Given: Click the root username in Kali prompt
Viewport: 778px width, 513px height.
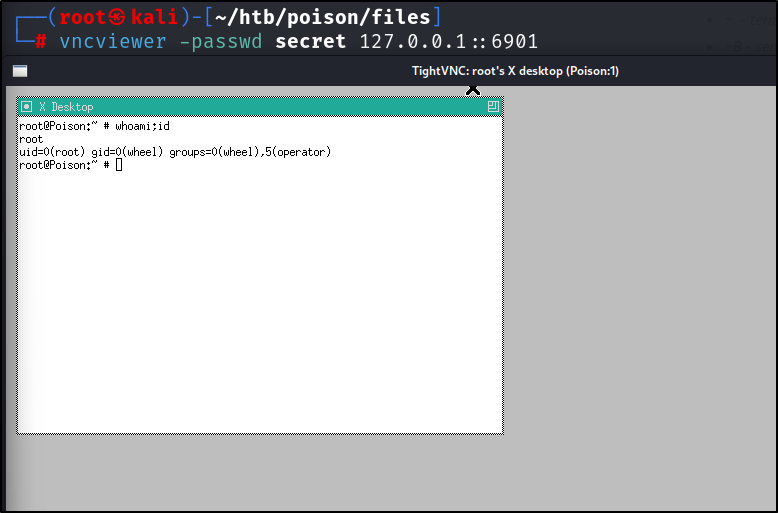Looking at the screenshot, I should coord(82,17).
